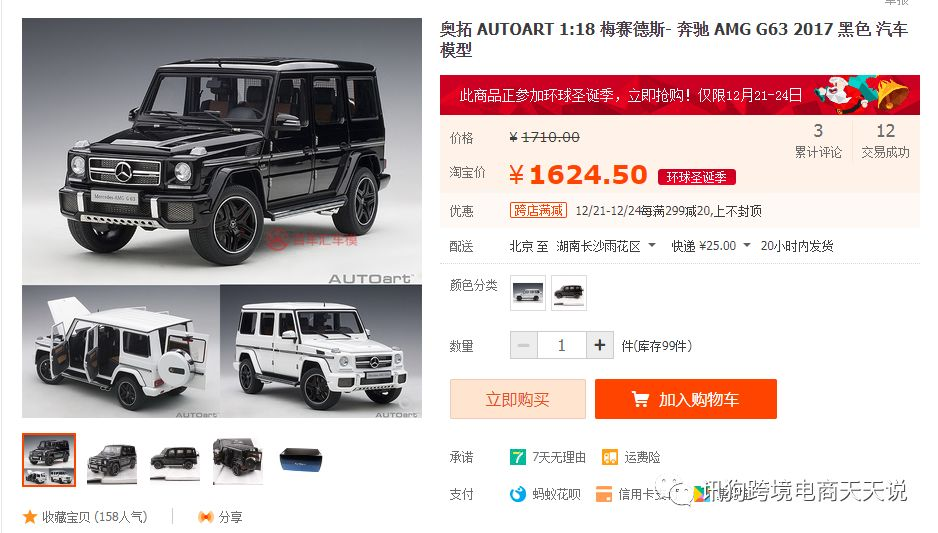The image size is (938, 533).
Task: Click the 立即购买 buy now button
Action: coord(517,399)
